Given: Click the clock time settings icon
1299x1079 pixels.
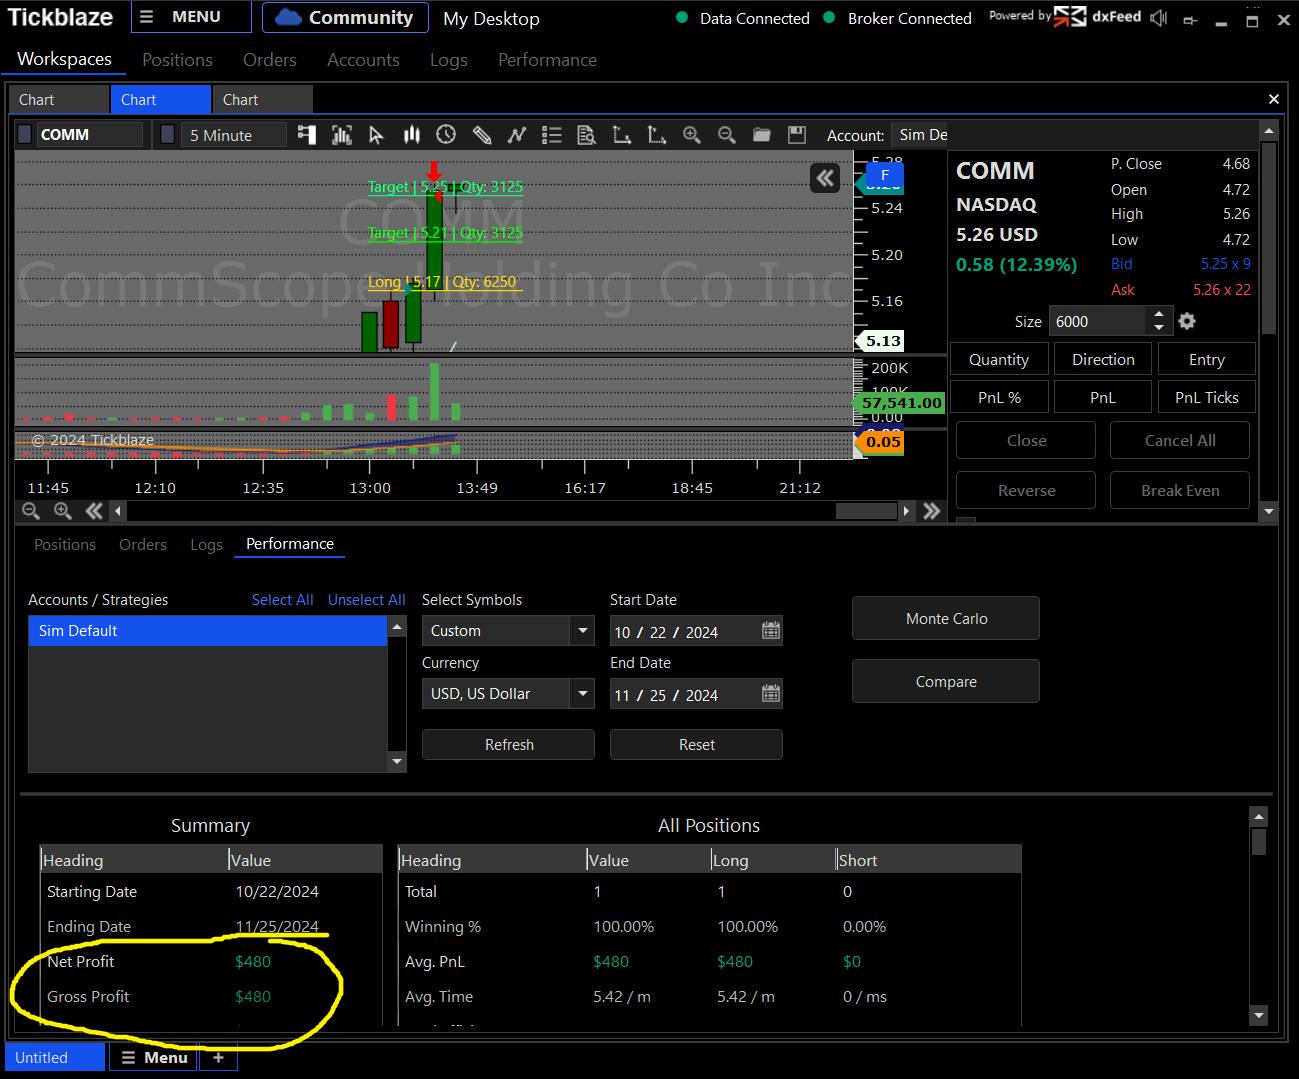Looking at the screenshot, I should click(446, 135).
